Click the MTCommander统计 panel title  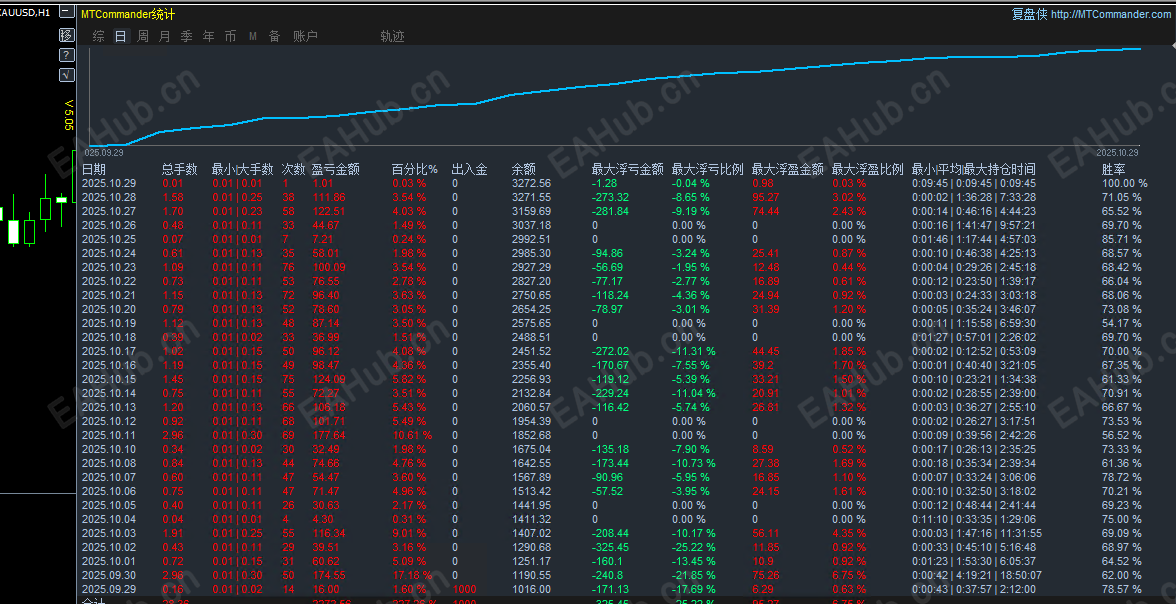(x=126, y=14)
